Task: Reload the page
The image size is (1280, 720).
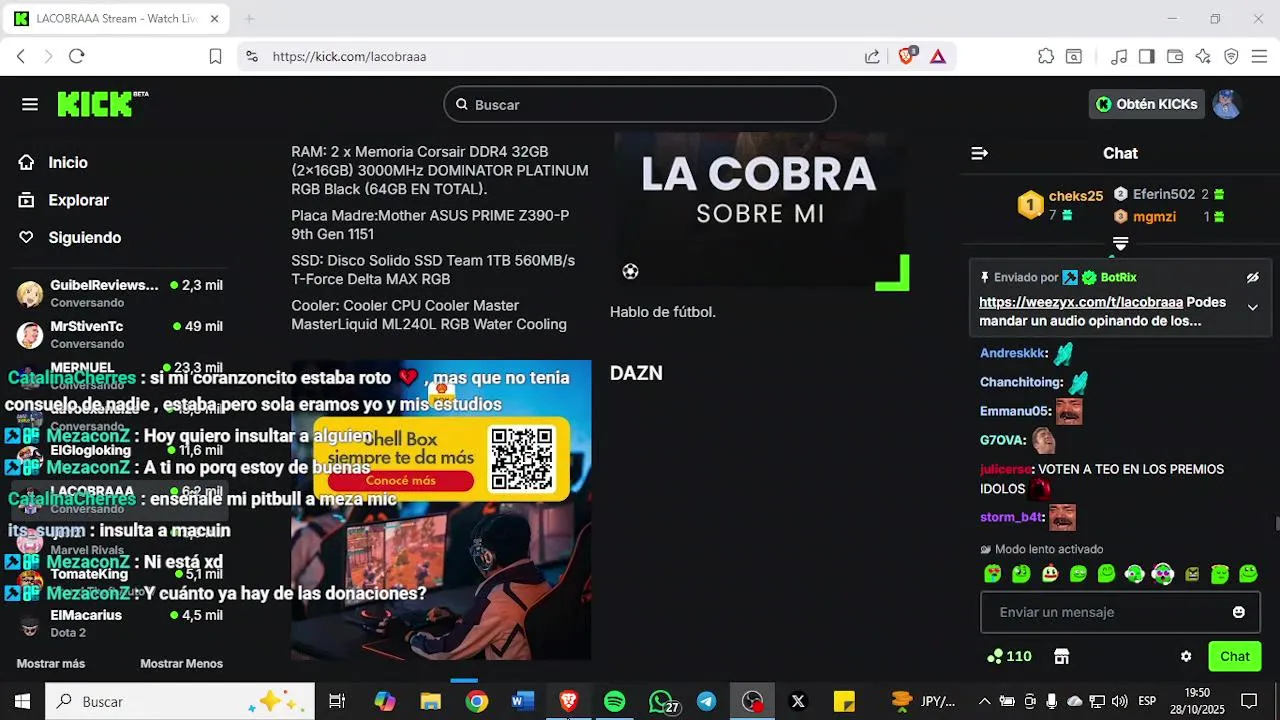Action: pyautogui.click(x=77, y=57)
